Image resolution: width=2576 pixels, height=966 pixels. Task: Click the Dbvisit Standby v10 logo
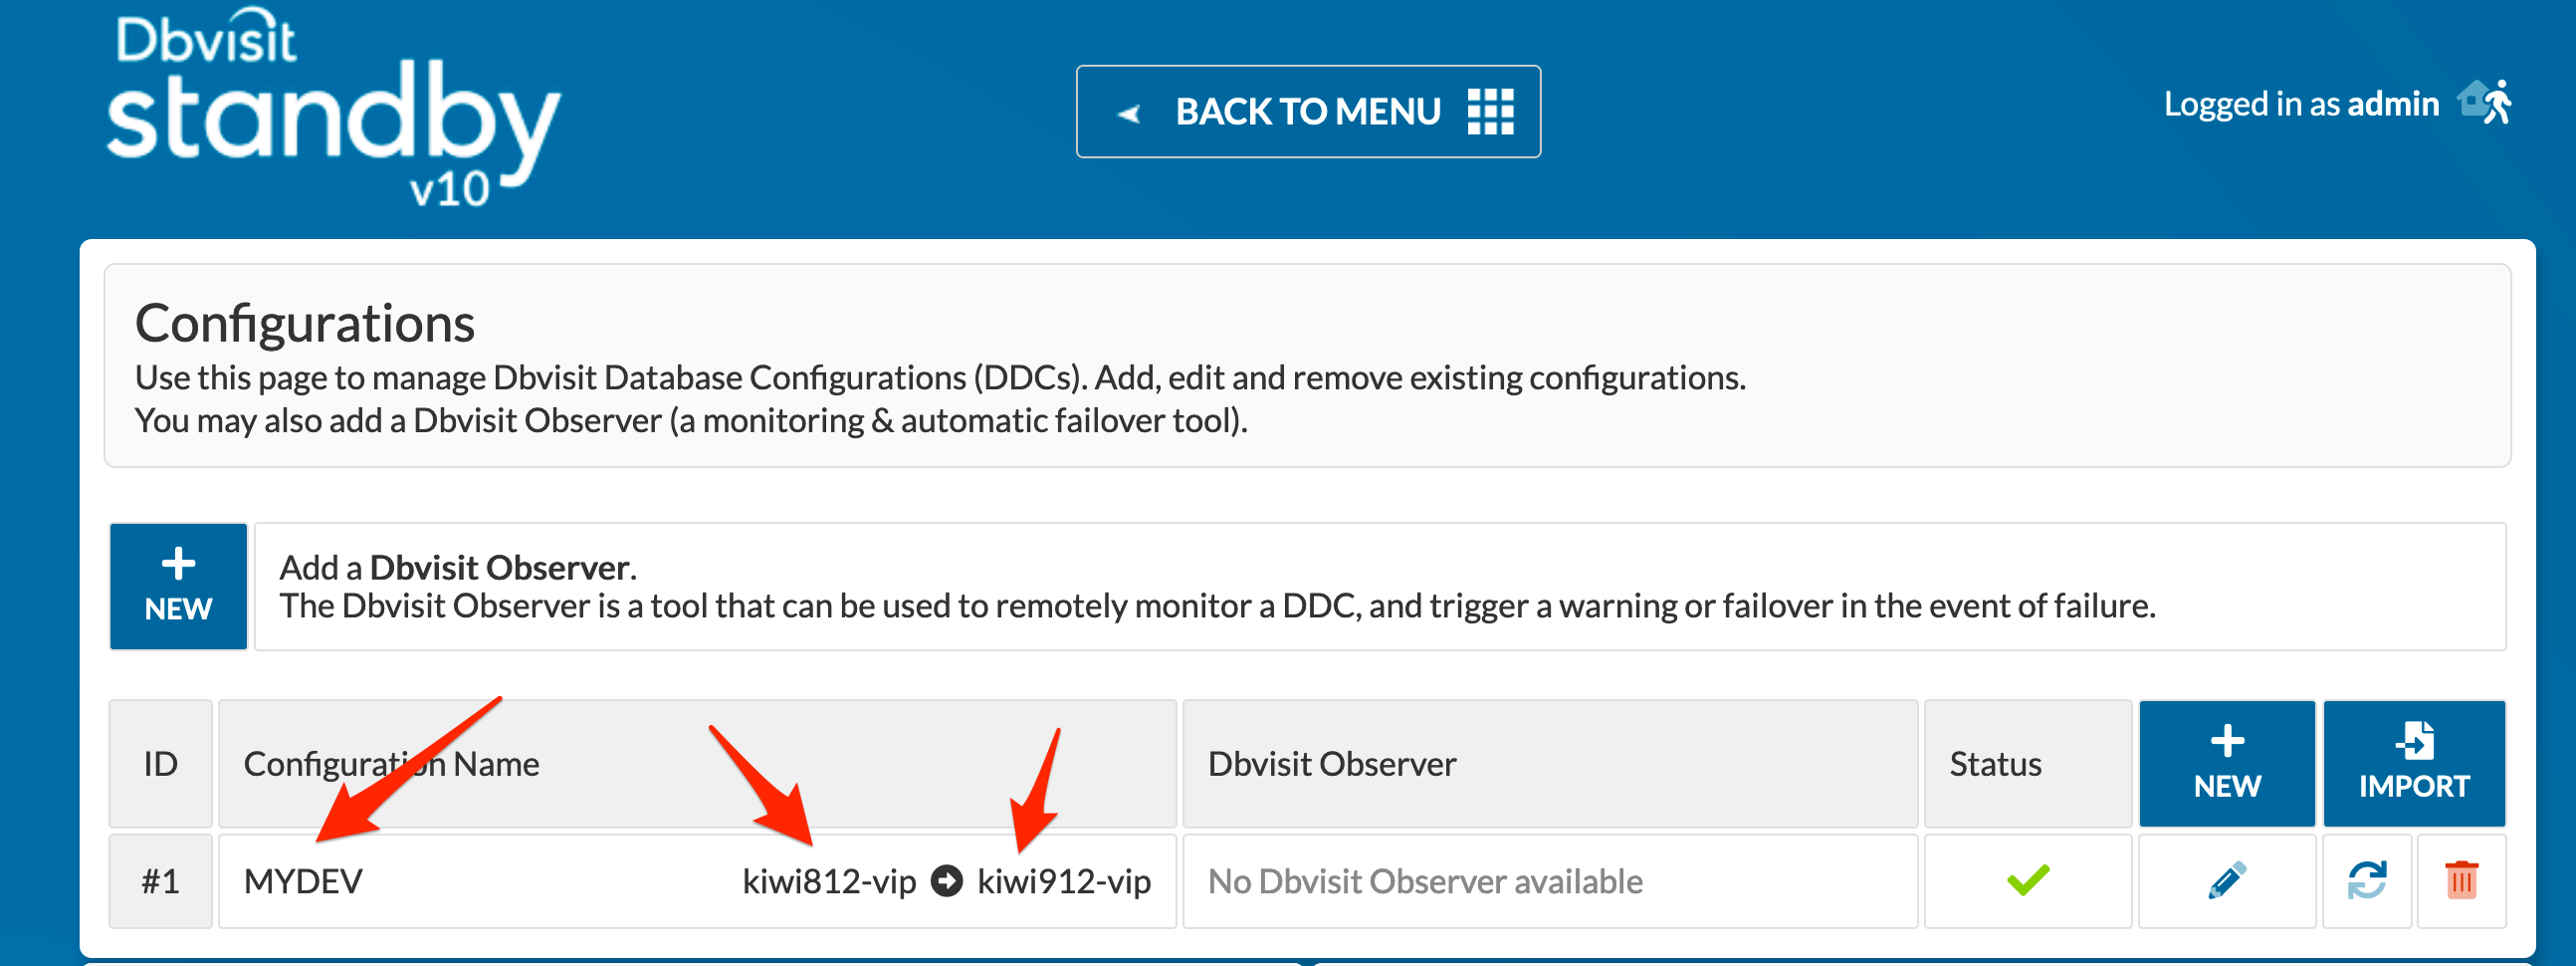coord(332,108)
